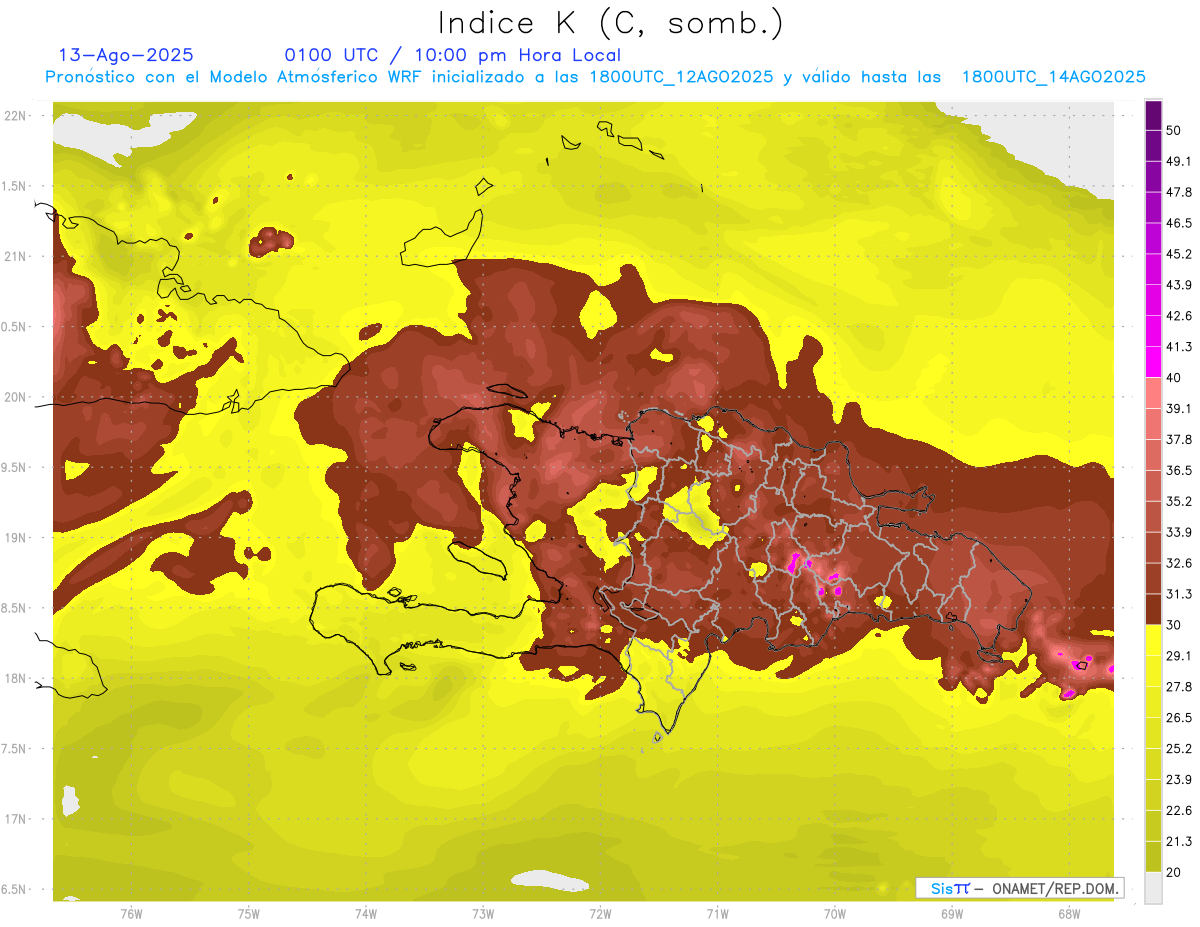Click the bright yellow band between 29.1 and 30
1200x927 pixels.
(x=1153, y=640)
